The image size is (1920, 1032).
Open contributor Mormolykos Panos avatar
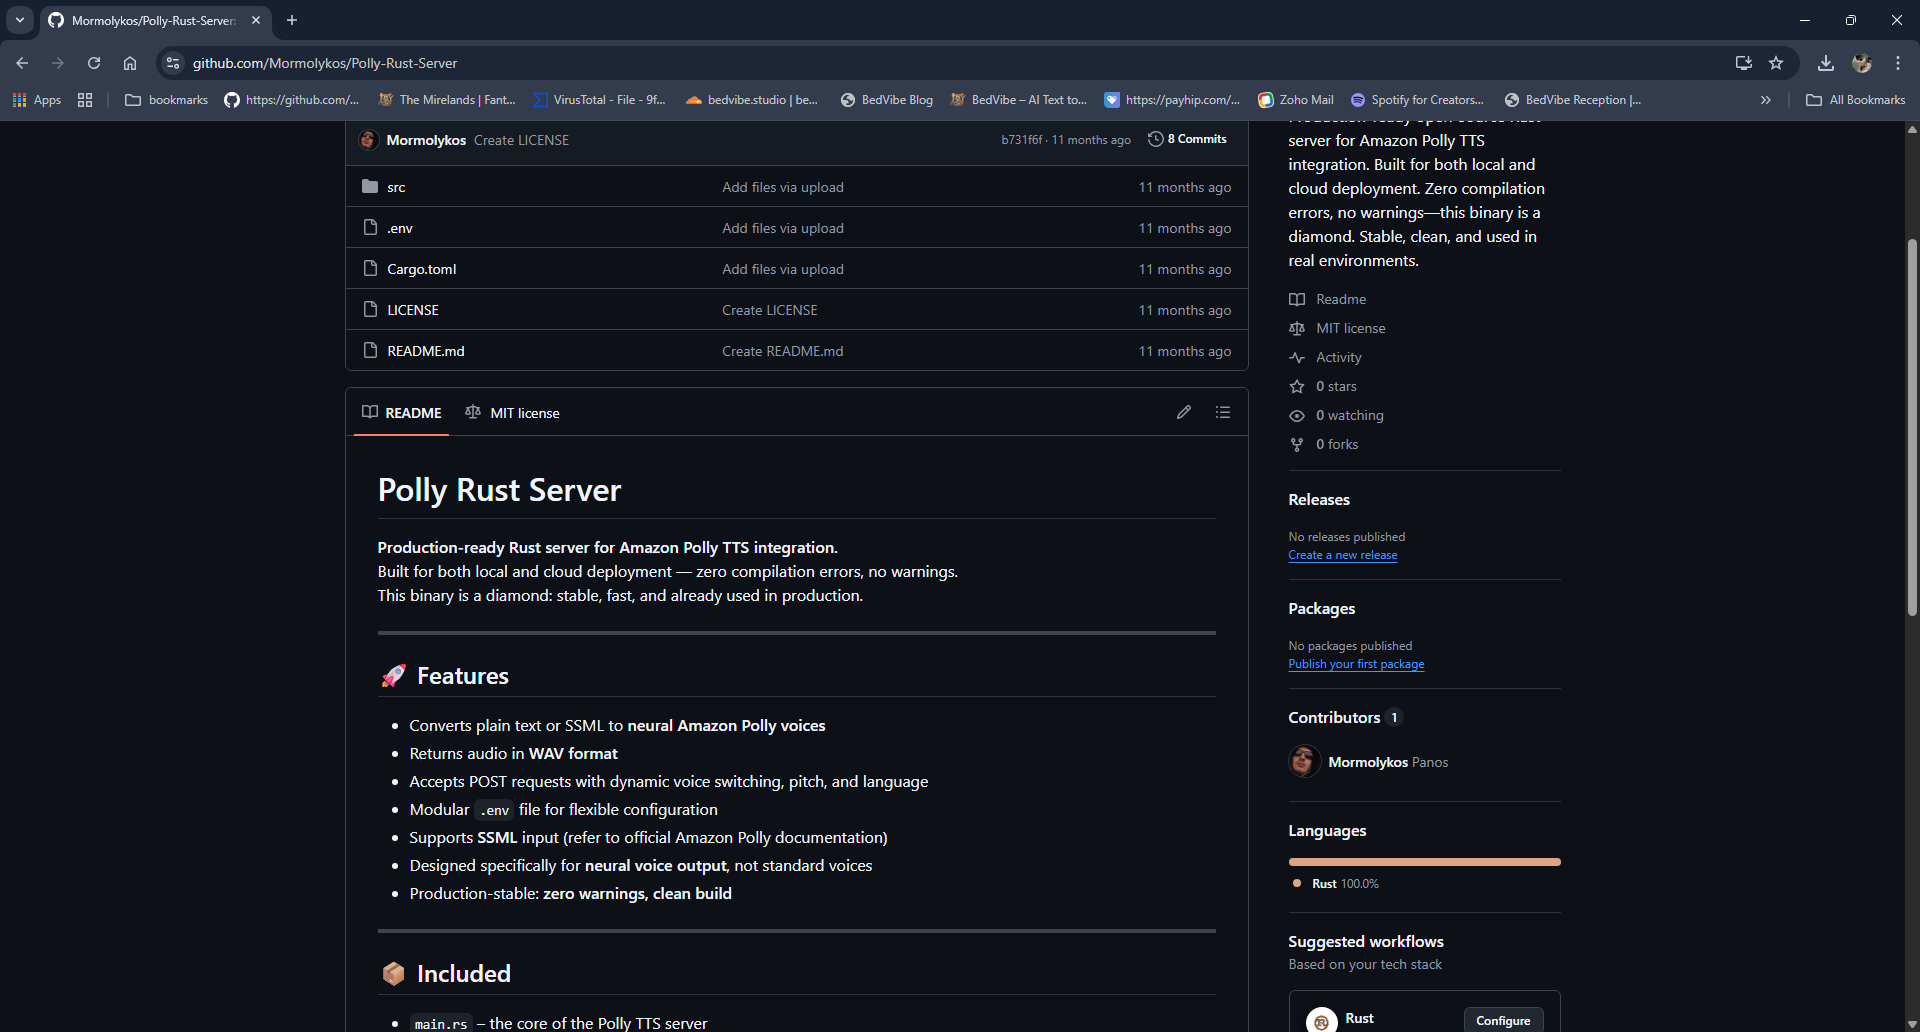pyautogui.click(x=1304, y=761)
